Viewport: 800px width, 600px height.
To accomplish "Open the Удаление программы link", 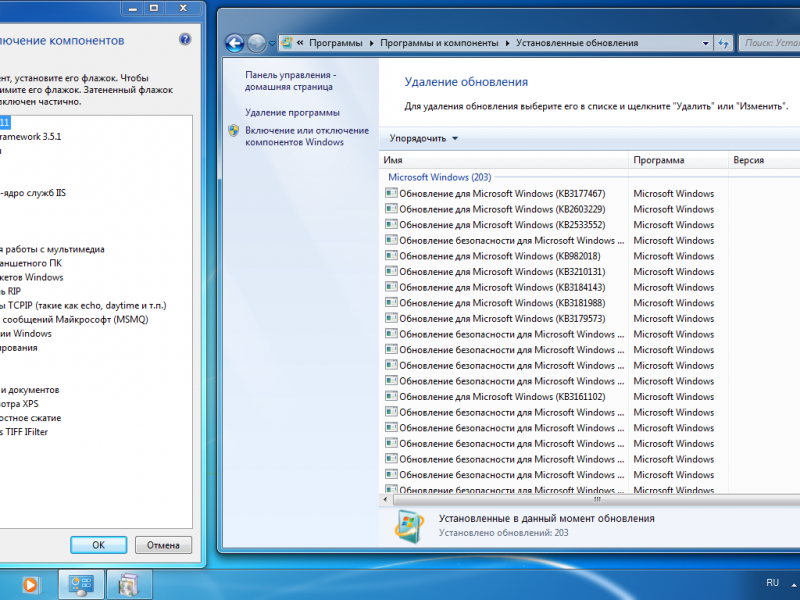I will 292,113.
